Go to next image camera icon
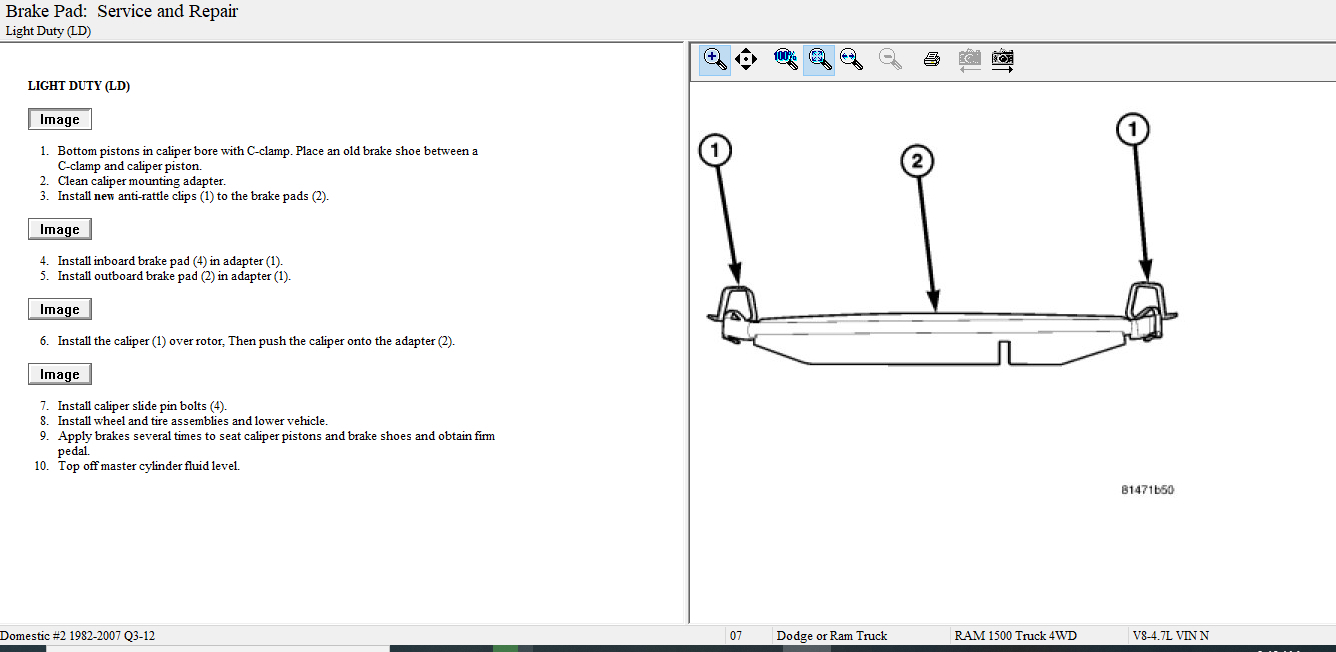This screenshot has height=652, width=1336. (1003, 59)
